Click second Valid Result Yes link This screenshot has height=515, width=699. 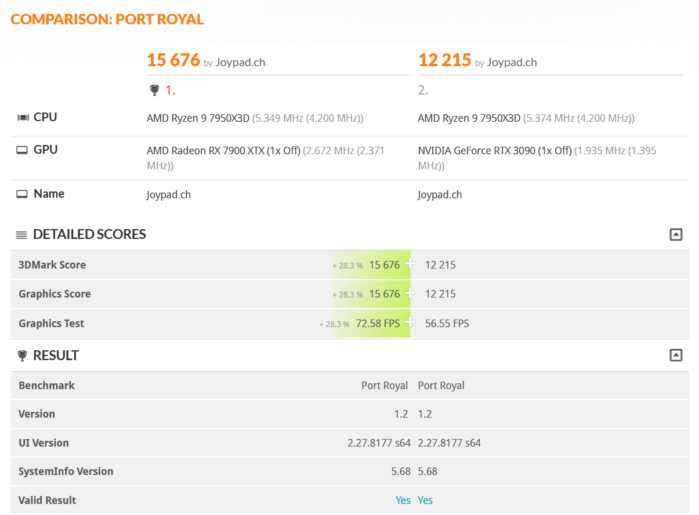[425, 500]
